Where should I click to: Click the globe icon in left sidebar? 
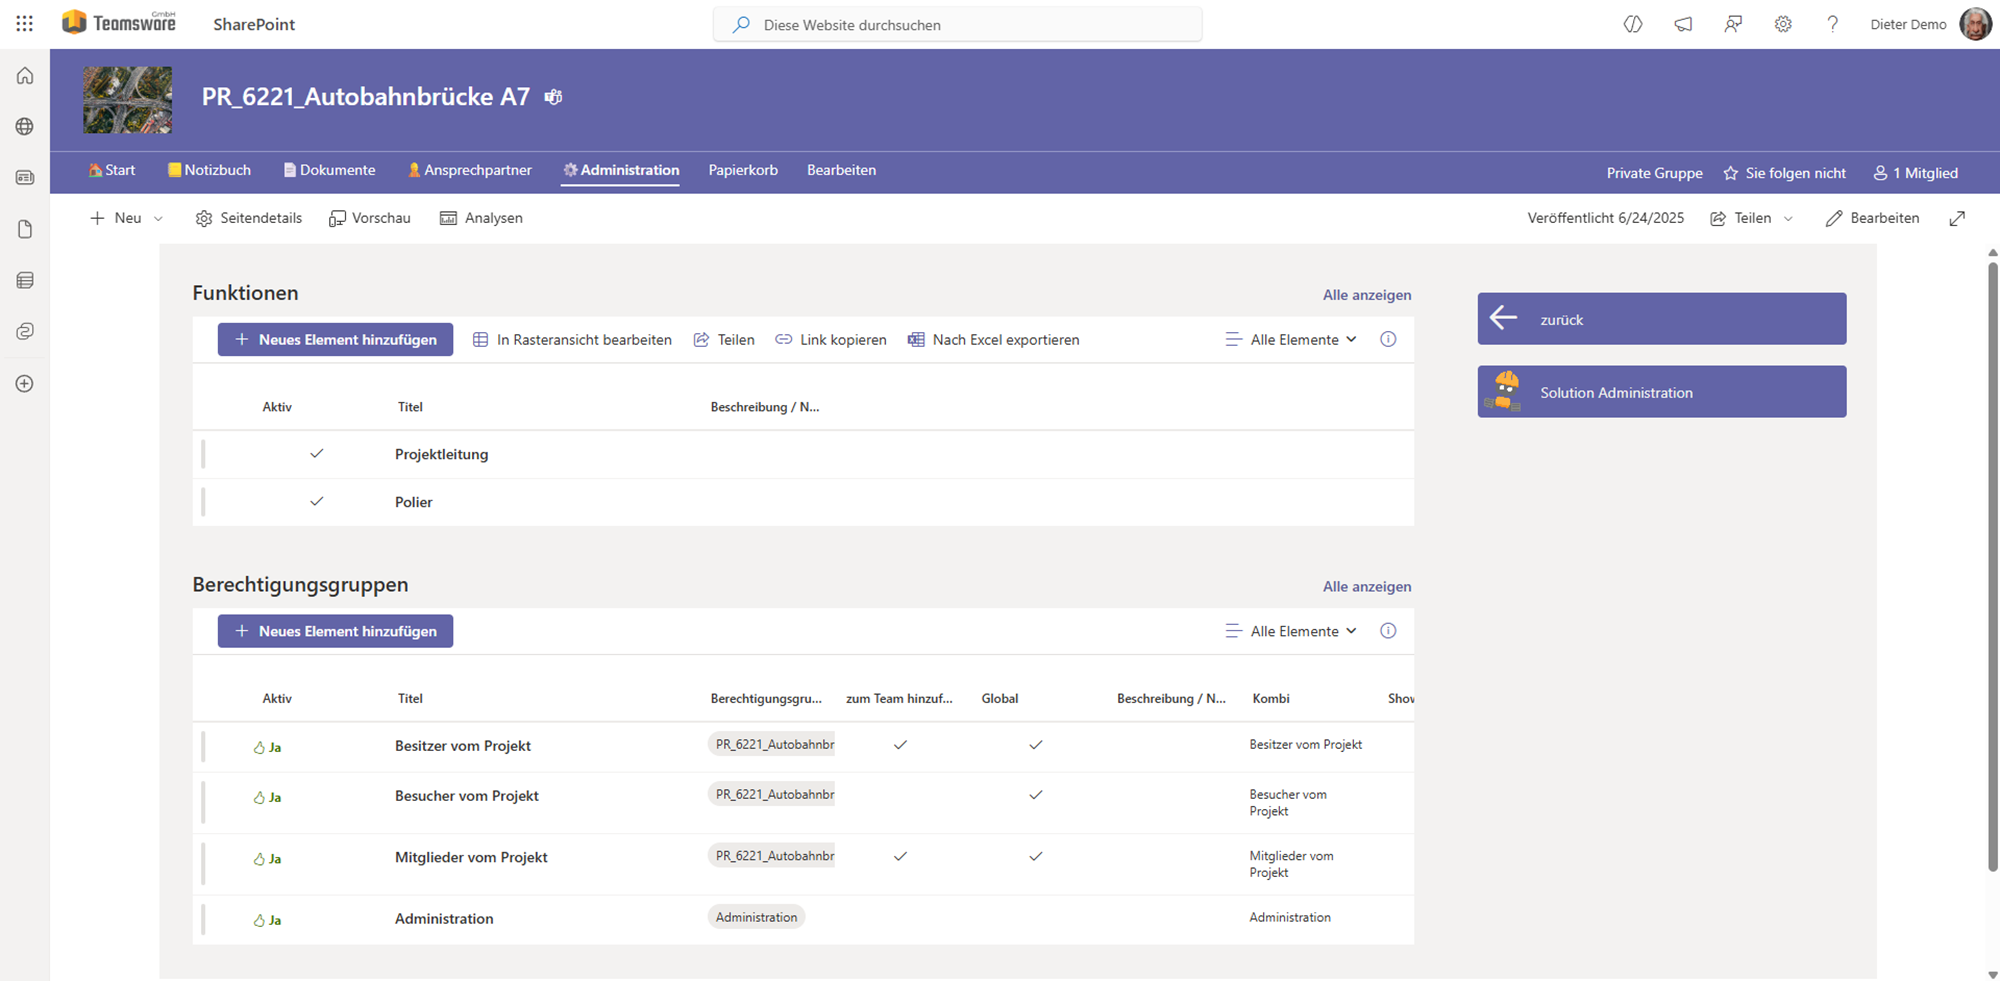(x=25, y=127)
